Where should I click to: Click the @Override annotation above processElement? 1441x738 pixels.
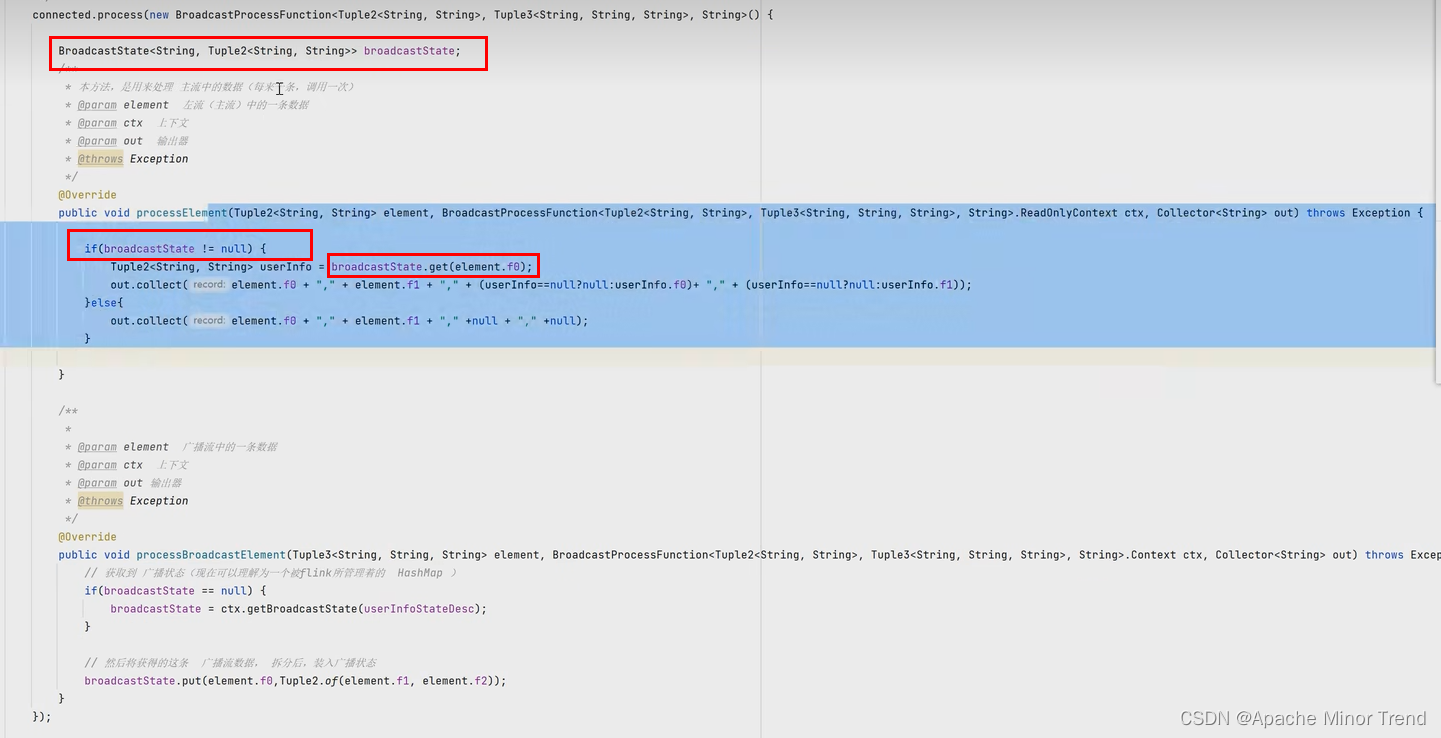pos(86,194)
